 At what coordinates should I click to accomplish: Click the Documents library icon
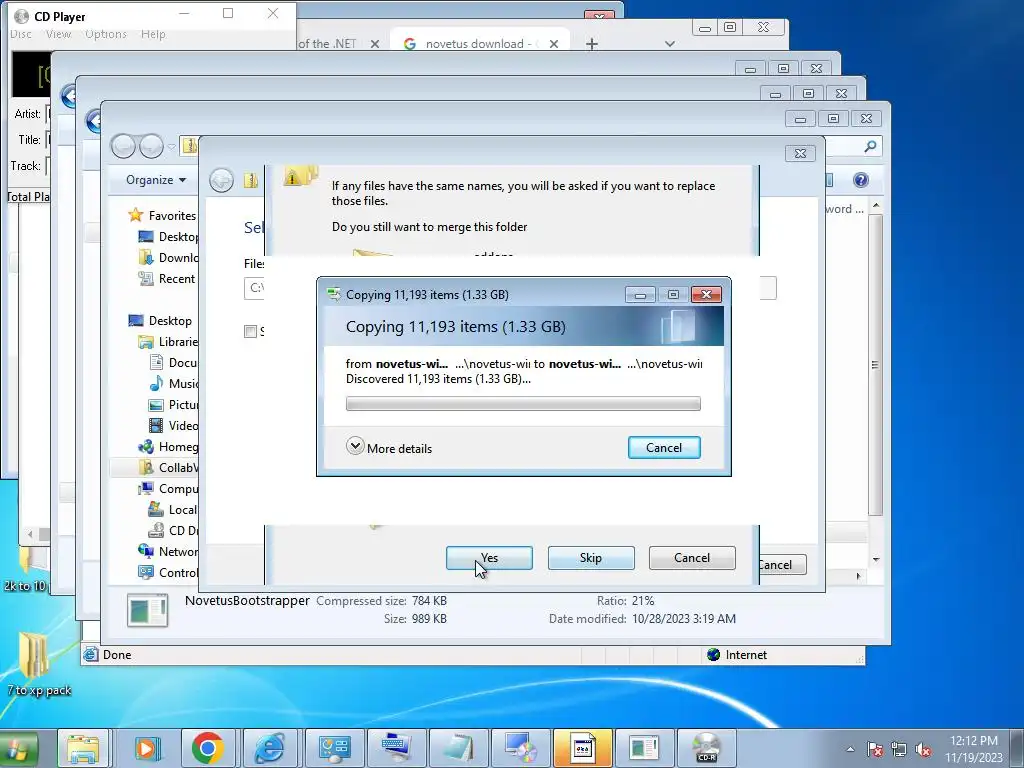[156, 362]
